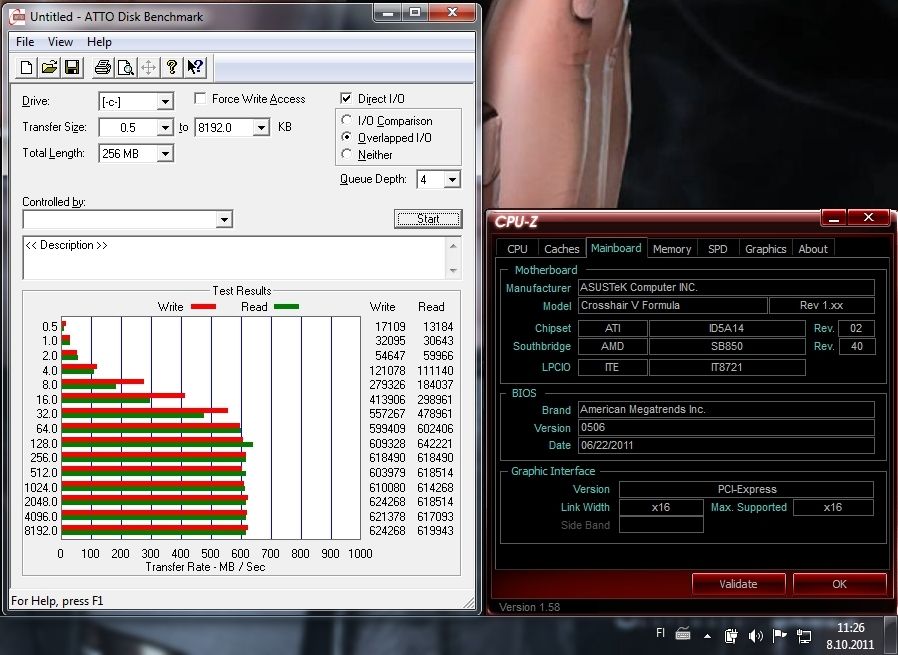The height and width of the screenshot is (655, 898).
Task: Click the green Read legend swatch
Action: (286, 307)
